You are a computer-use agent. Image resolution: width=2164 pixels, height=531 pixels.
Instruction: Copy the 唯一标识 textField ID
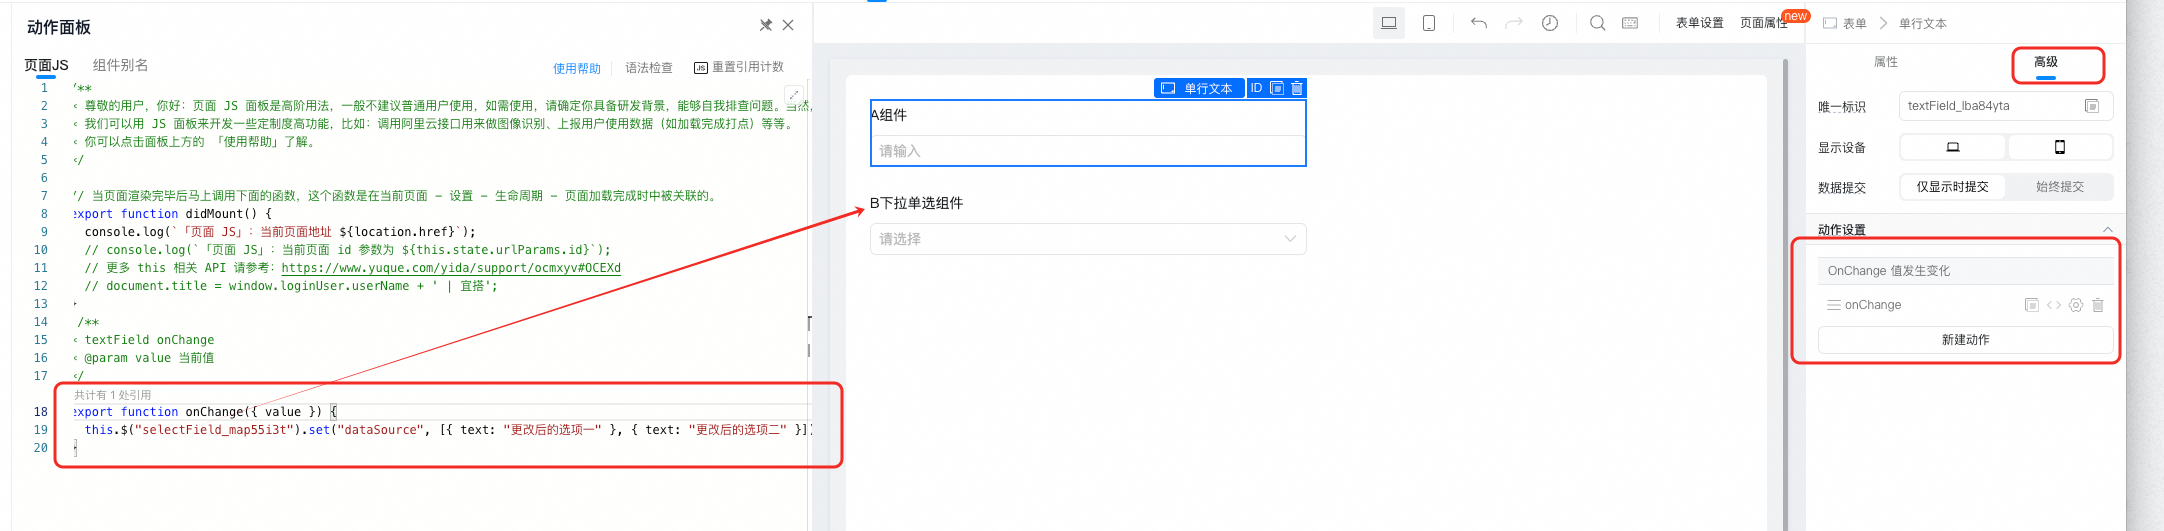(x=2092, y=106)
